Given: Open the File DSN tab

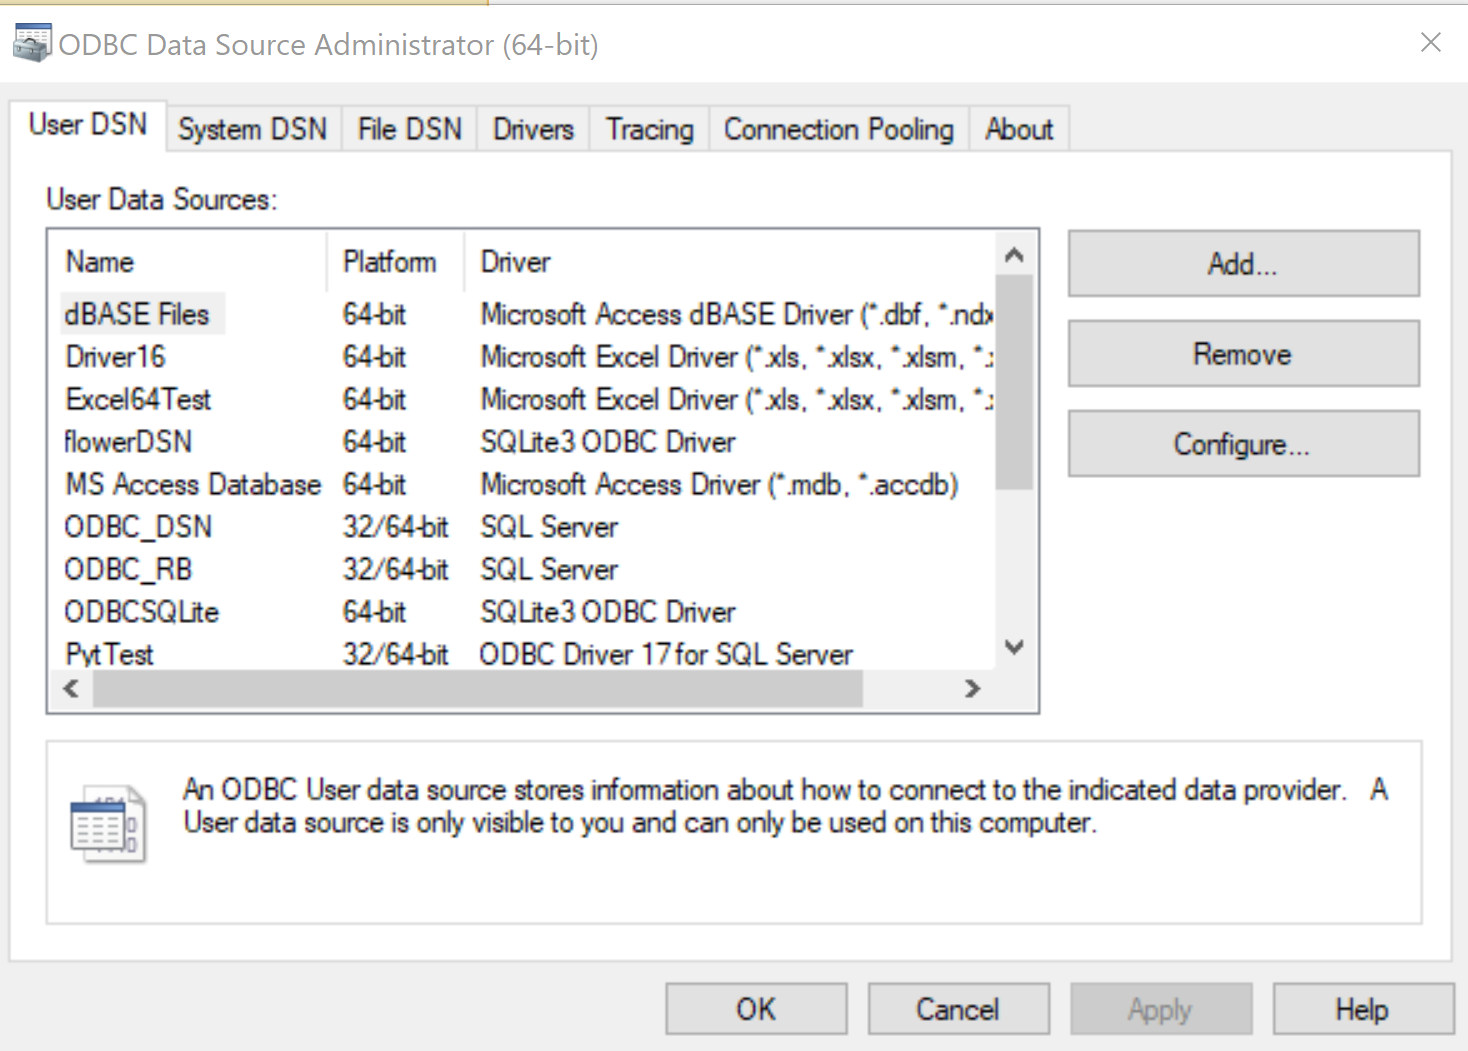Looking at the screenshot, I should tap(408, 129).
